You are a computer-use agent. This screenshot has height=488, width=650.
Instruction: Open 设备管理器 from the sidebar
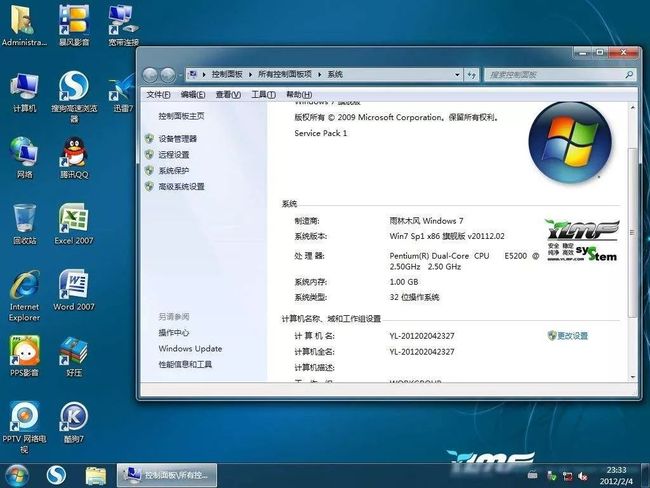pos(177,139)
